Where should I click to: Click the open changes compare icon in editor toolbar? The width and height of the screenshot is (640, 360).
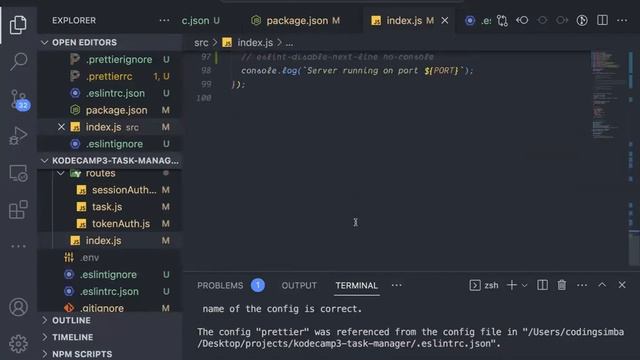[x=502, y=20]
